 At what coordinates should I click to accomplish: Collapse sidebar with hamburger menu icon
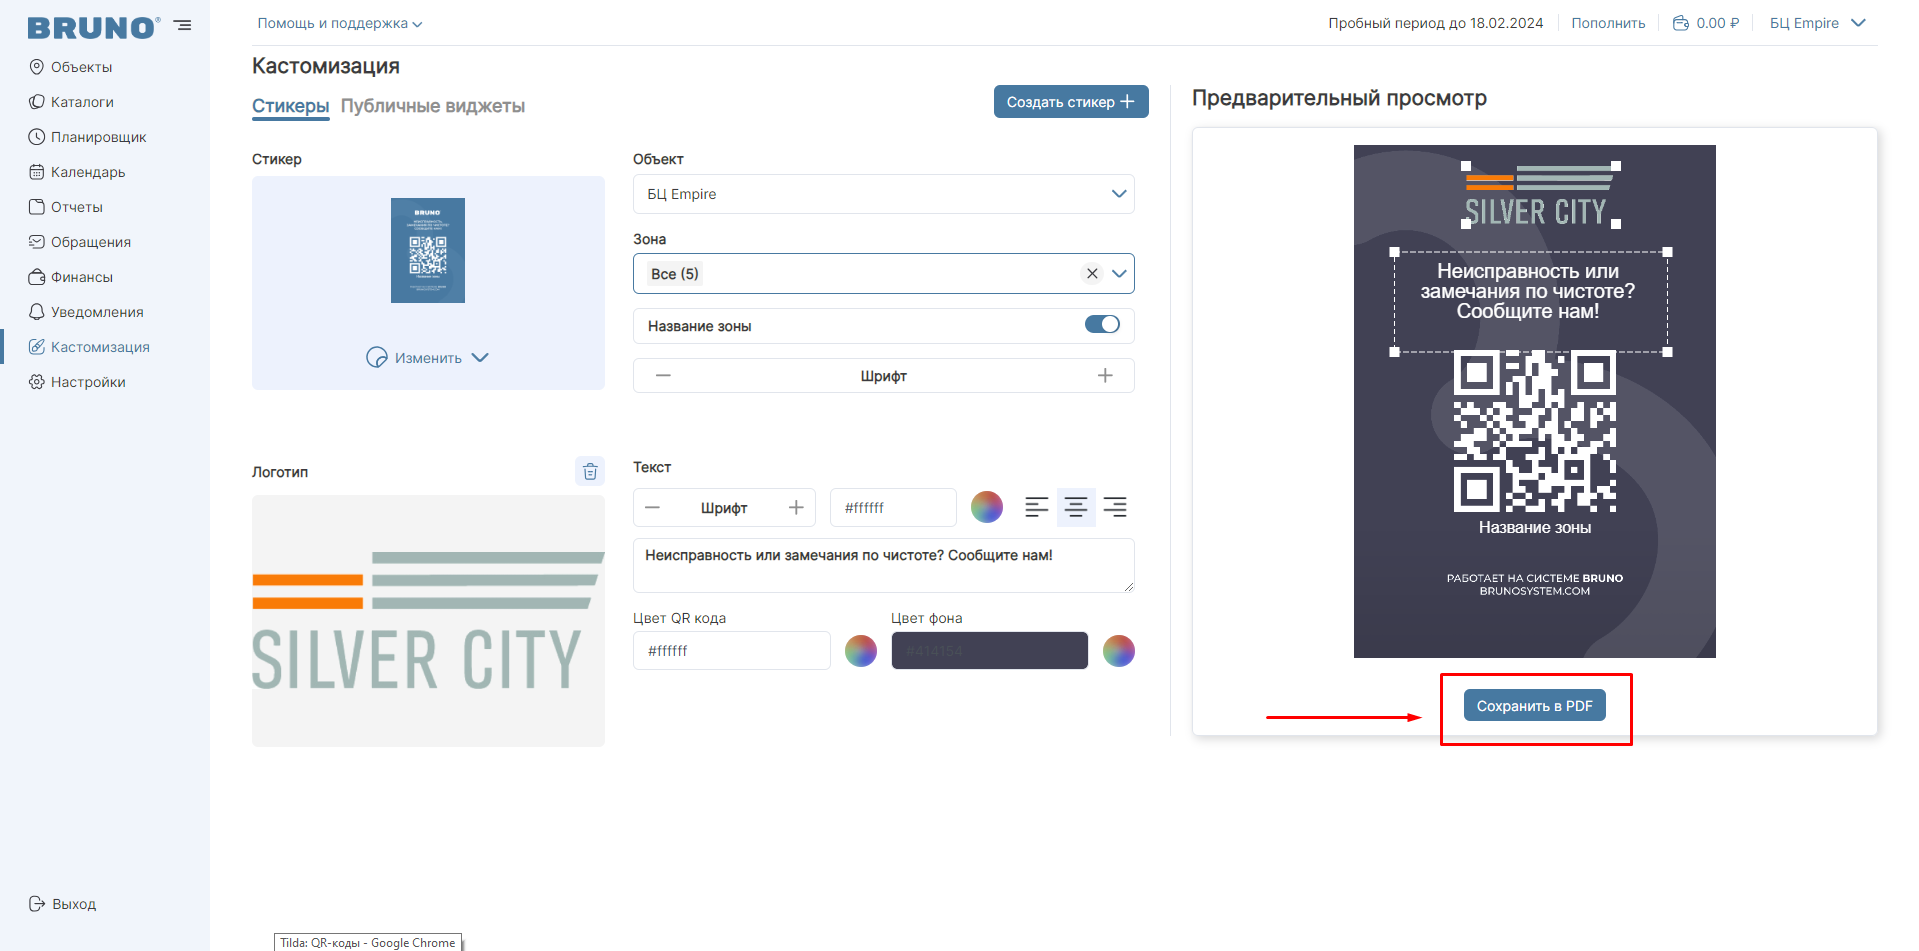pyautogui.click(x=183, y=26)
